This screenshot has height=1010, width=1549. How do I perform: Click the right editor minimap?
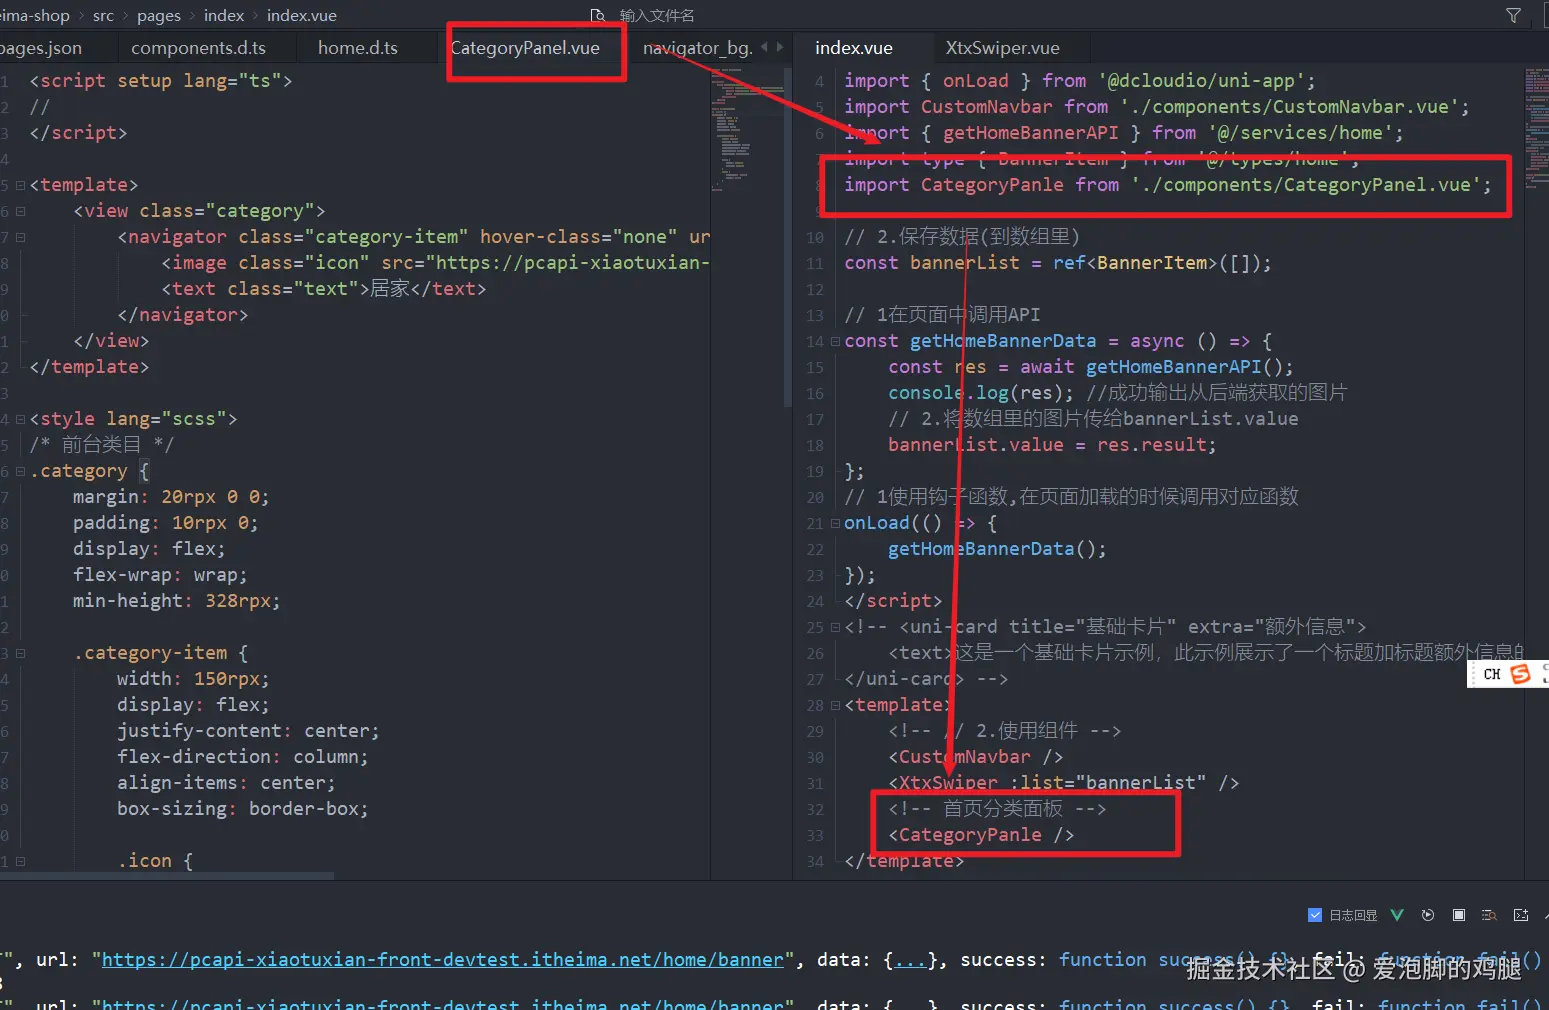point(1536,130)
